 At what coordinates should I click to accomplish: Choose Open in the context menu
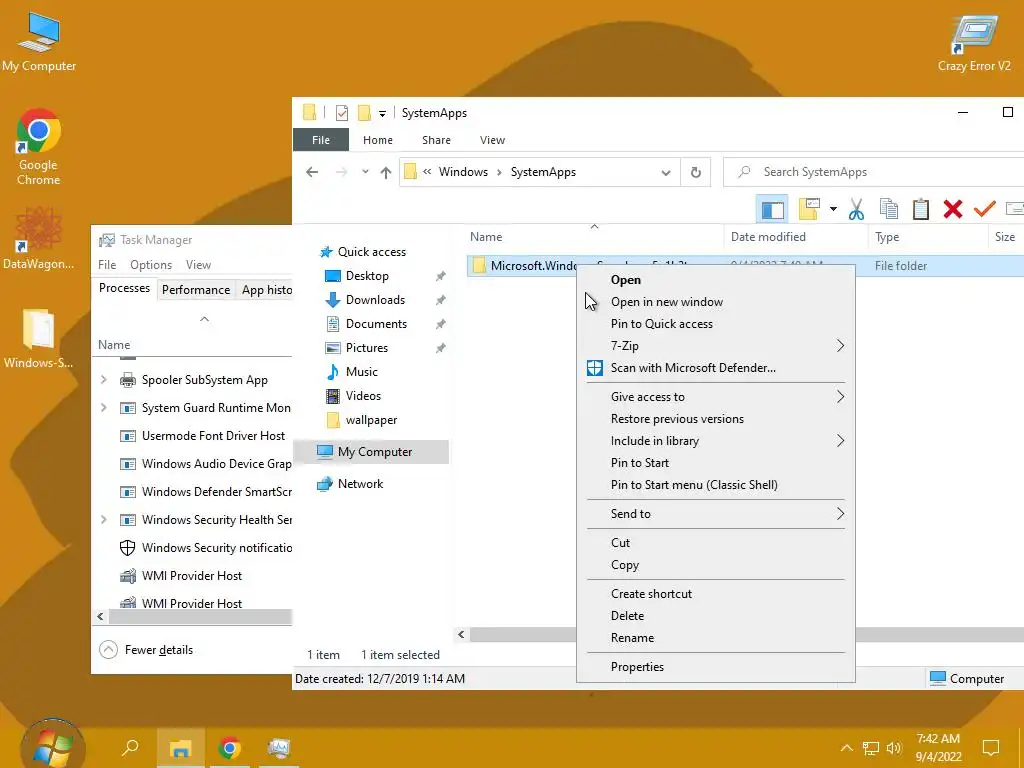click(x=716, y=280)
